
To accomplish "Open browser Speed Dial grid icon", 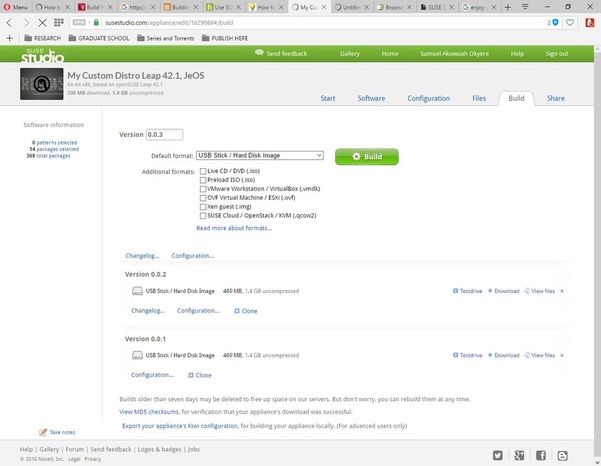I will pos(59,23).
